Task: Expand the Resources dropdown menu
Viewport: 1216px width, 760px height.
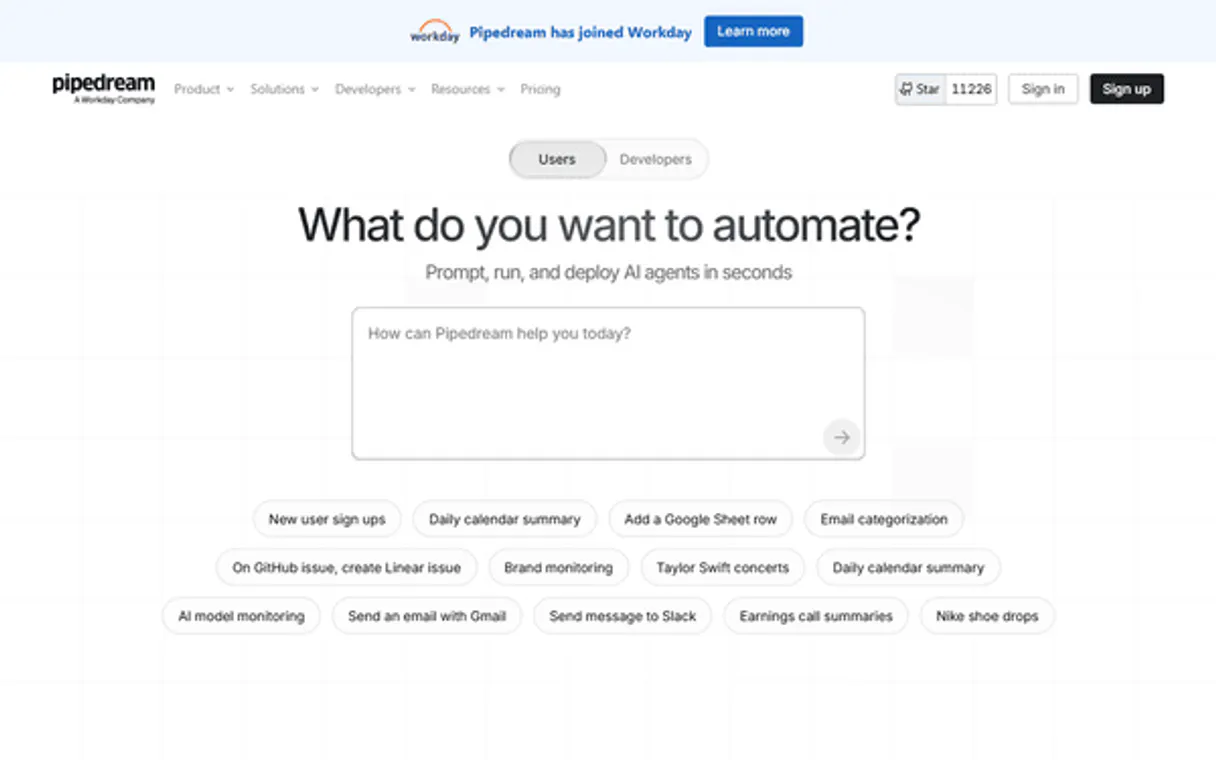Action: tap(467, 89)
